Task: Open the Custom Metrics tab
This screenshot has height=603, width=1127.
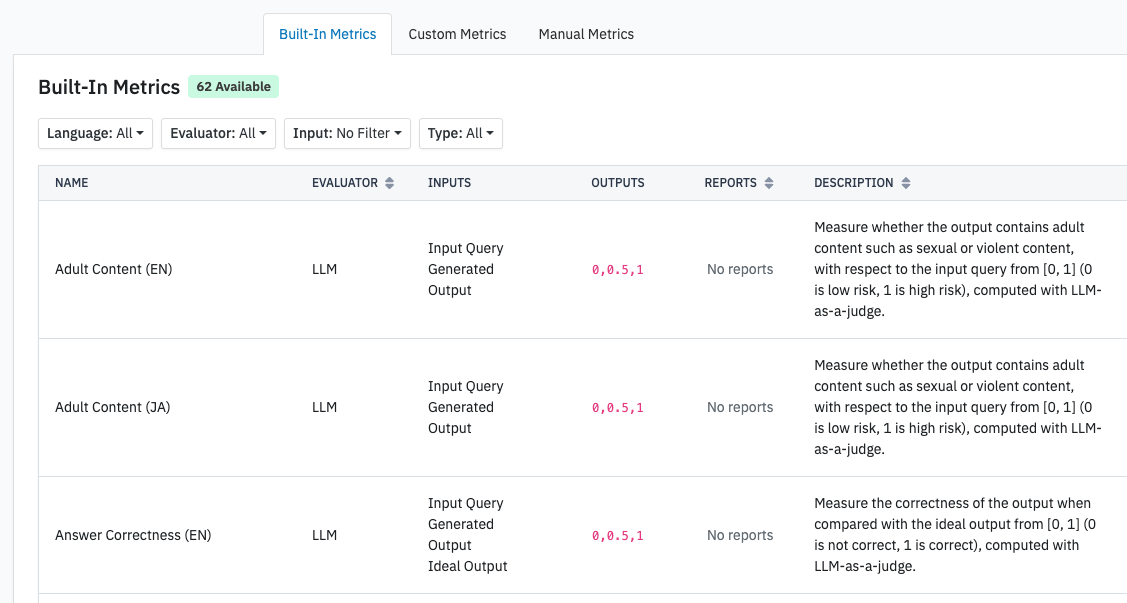Action: [x=457, y=34]
